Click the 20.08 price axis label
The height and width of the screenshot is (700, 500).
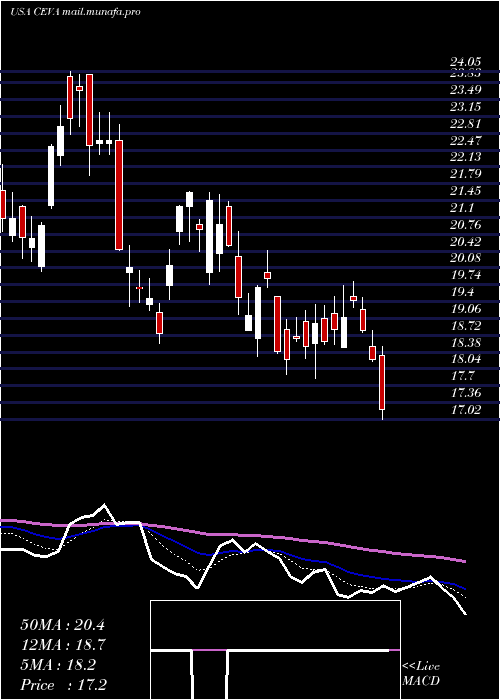[465, 258]
